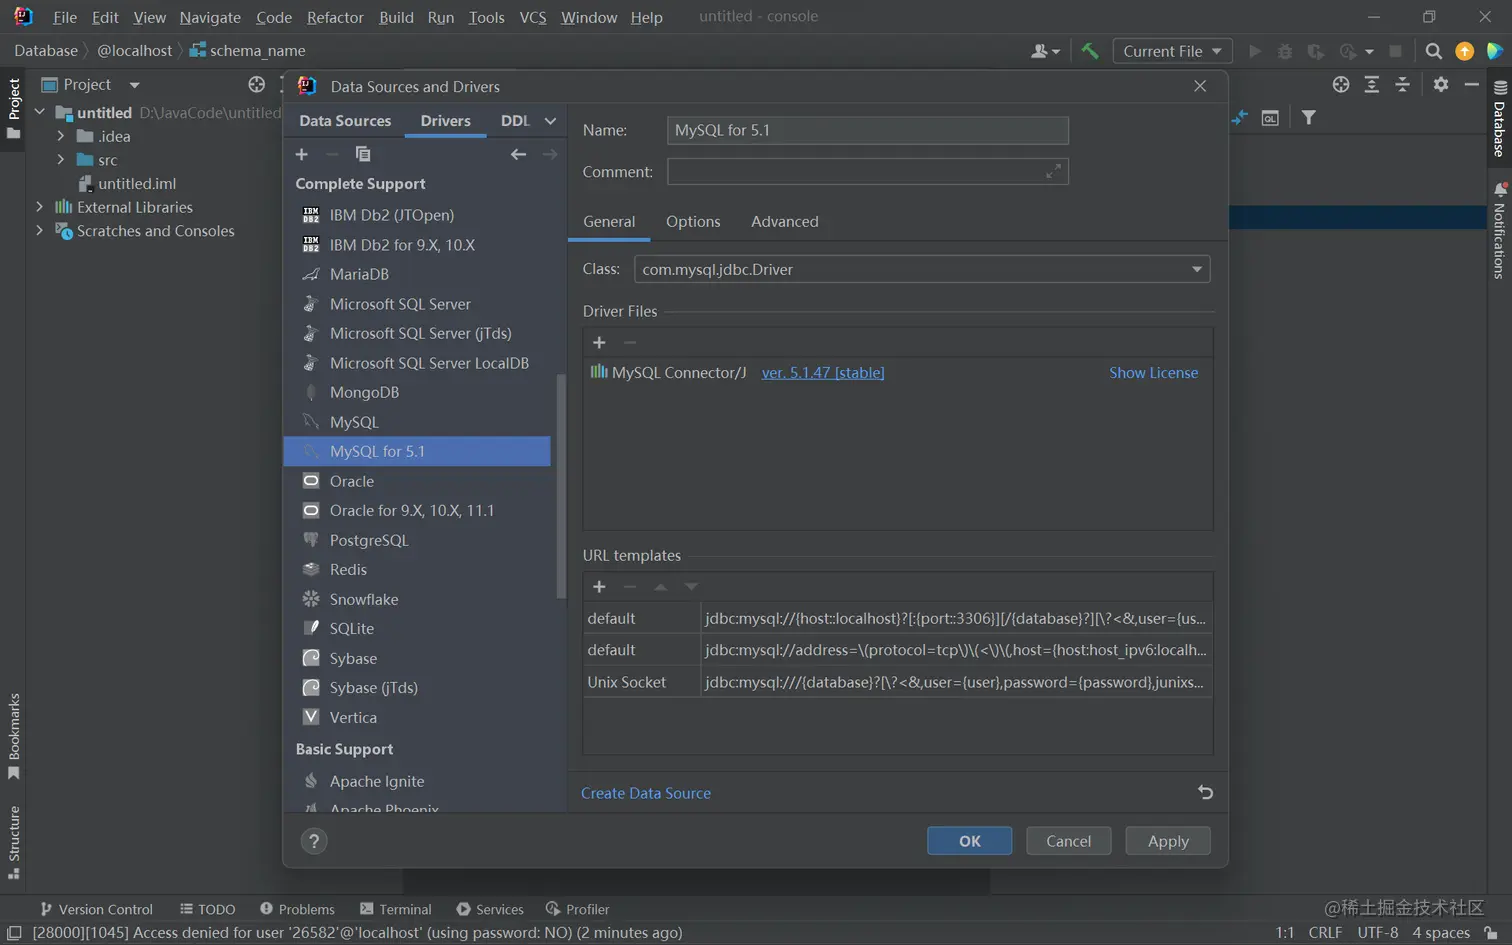Open the Bookmarks sidebar tool
The width and height of the screenshot is (1512, 945).
point(14,736)
